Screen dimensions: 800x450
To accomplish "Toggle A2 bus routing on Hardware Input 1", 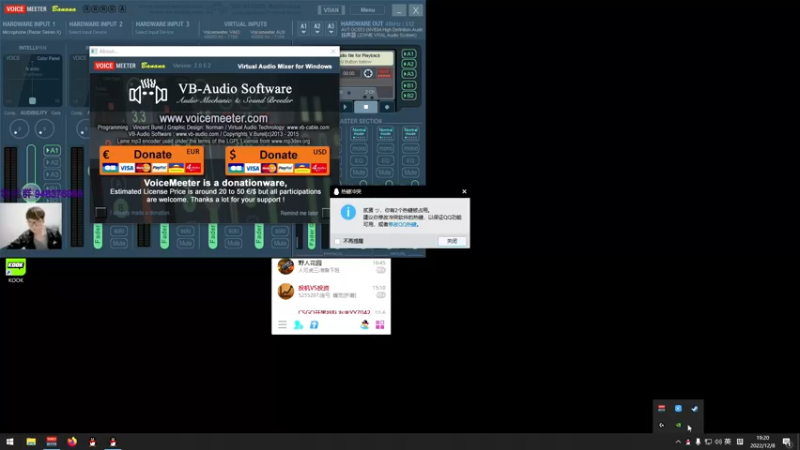I will (x=52, y=162).
